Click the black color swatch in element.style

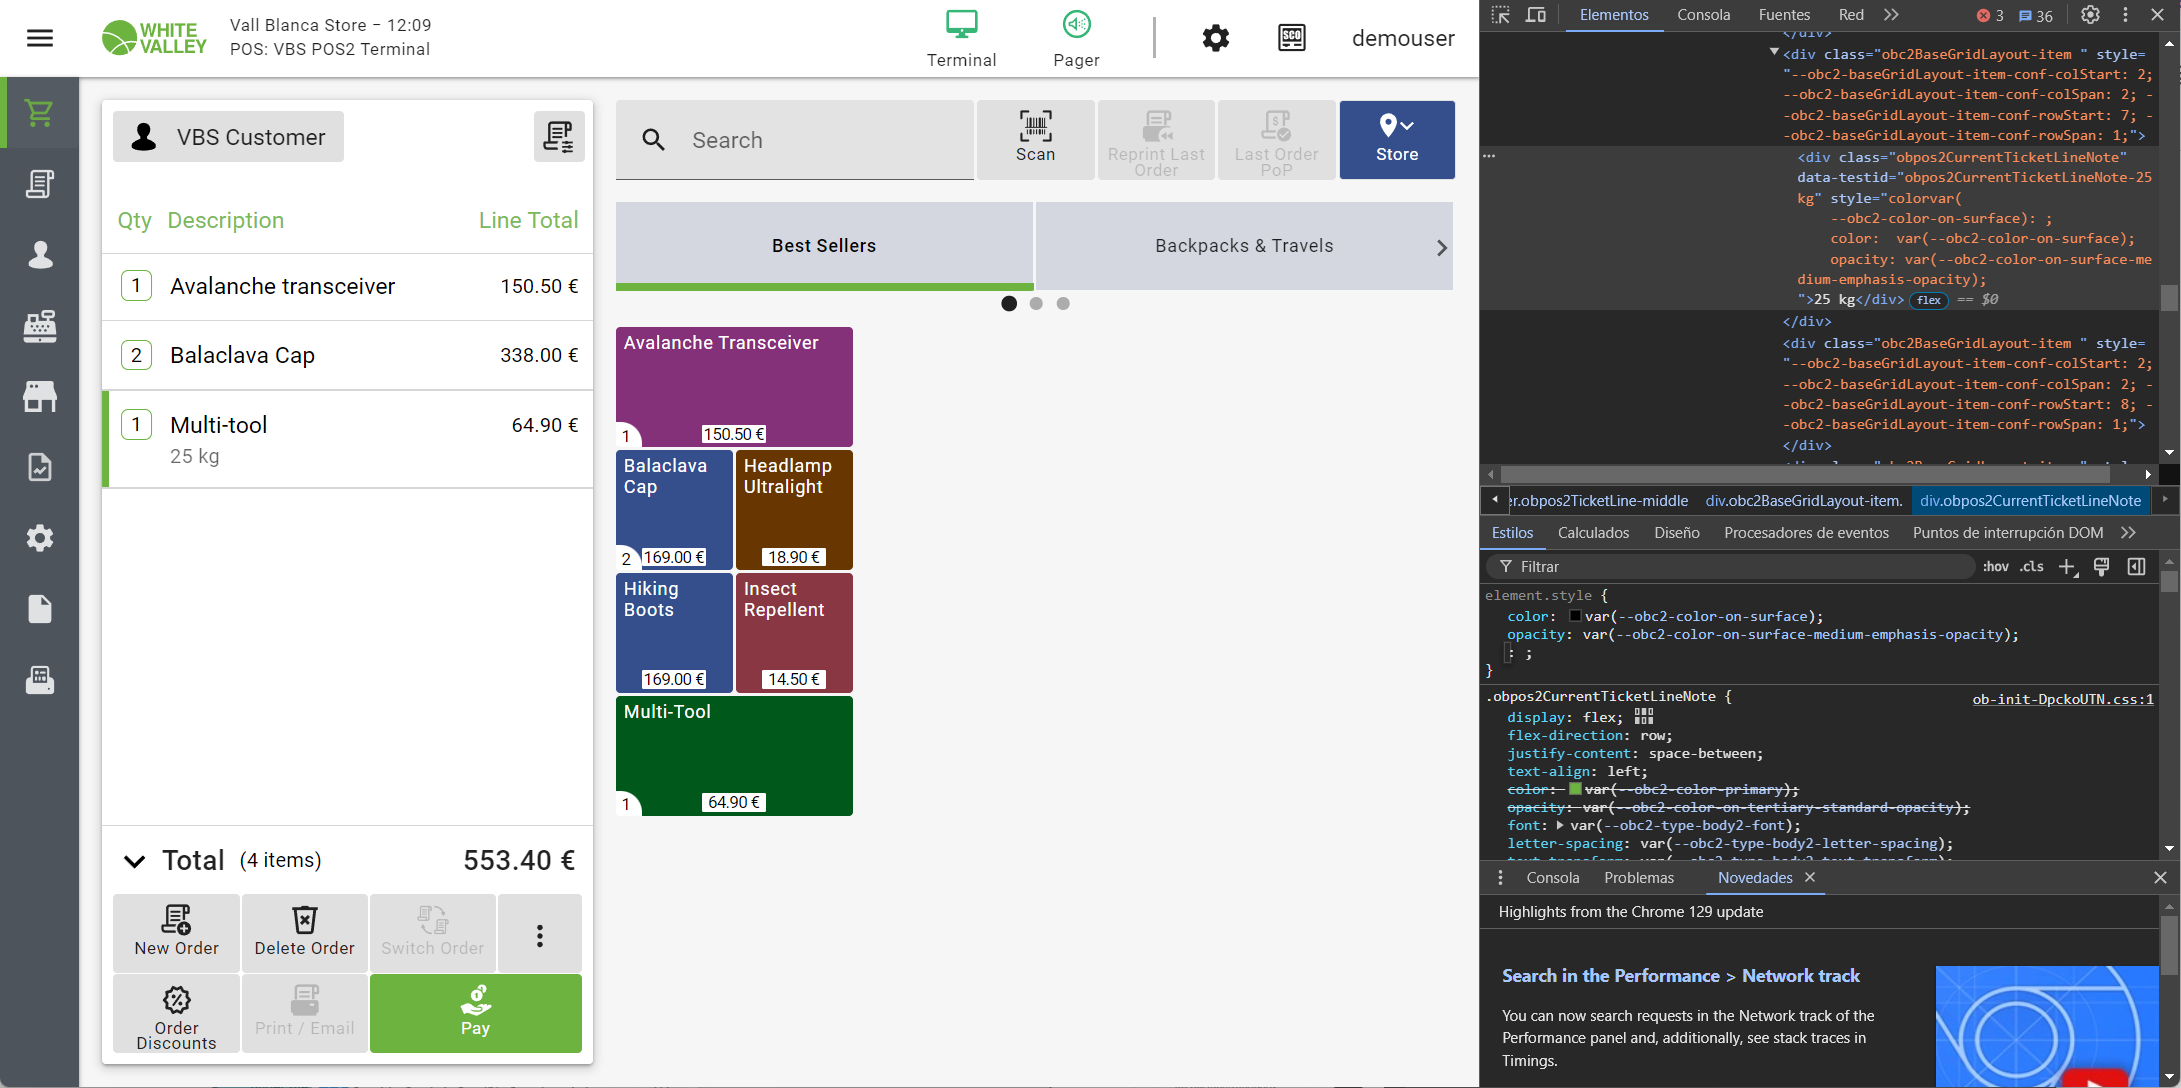pos(1575,616)
